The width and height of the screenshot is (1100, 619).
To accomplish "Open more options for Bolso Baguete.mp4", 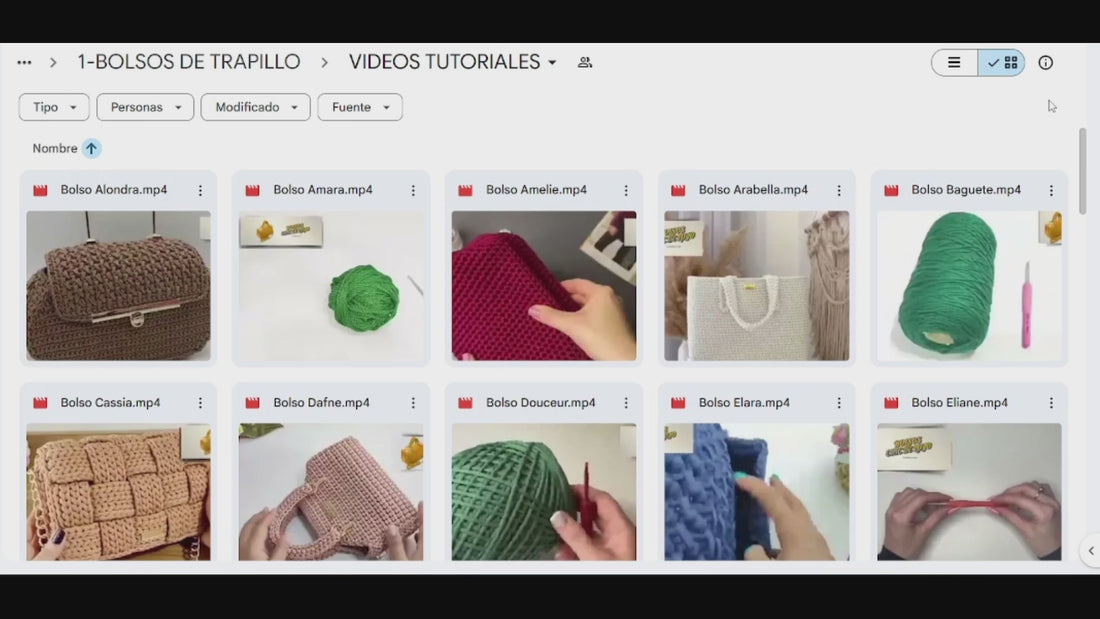I will (1051, 190).
